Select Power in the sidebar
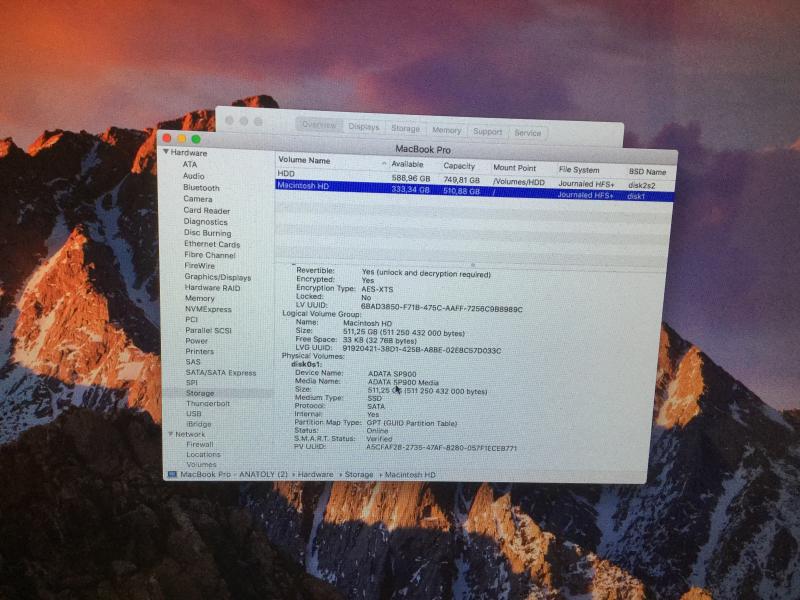The width and height of the screenshot is (800, 600). click(196, 341)
